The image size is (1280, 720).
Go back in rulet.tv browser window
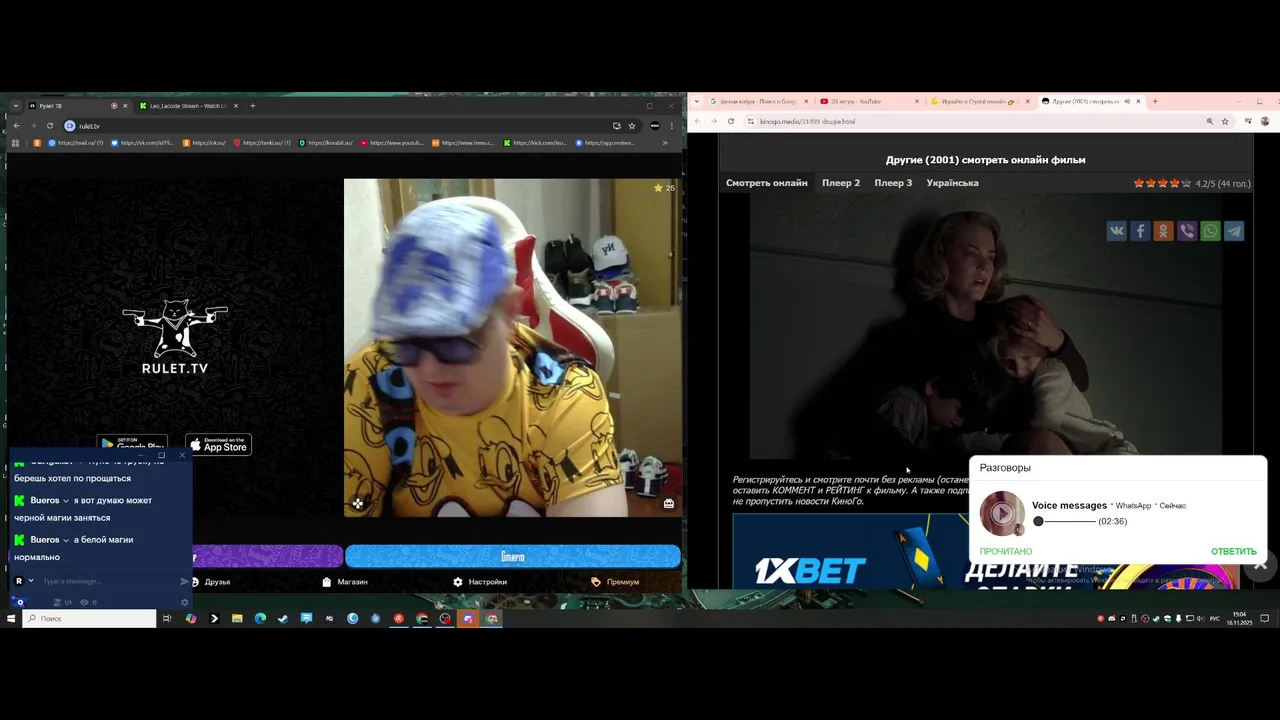coord(17,126)
